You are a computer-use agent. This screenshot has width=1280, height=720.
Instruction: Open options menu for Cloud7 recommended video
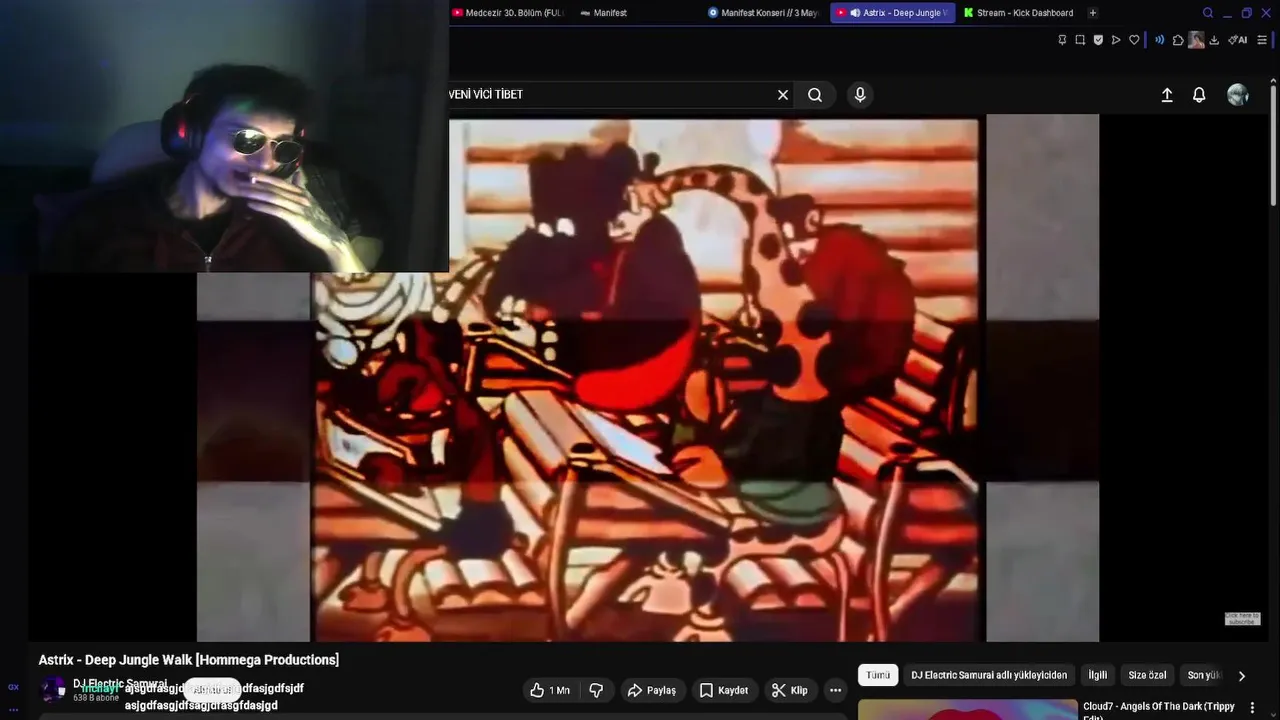tap(1252, 708)
